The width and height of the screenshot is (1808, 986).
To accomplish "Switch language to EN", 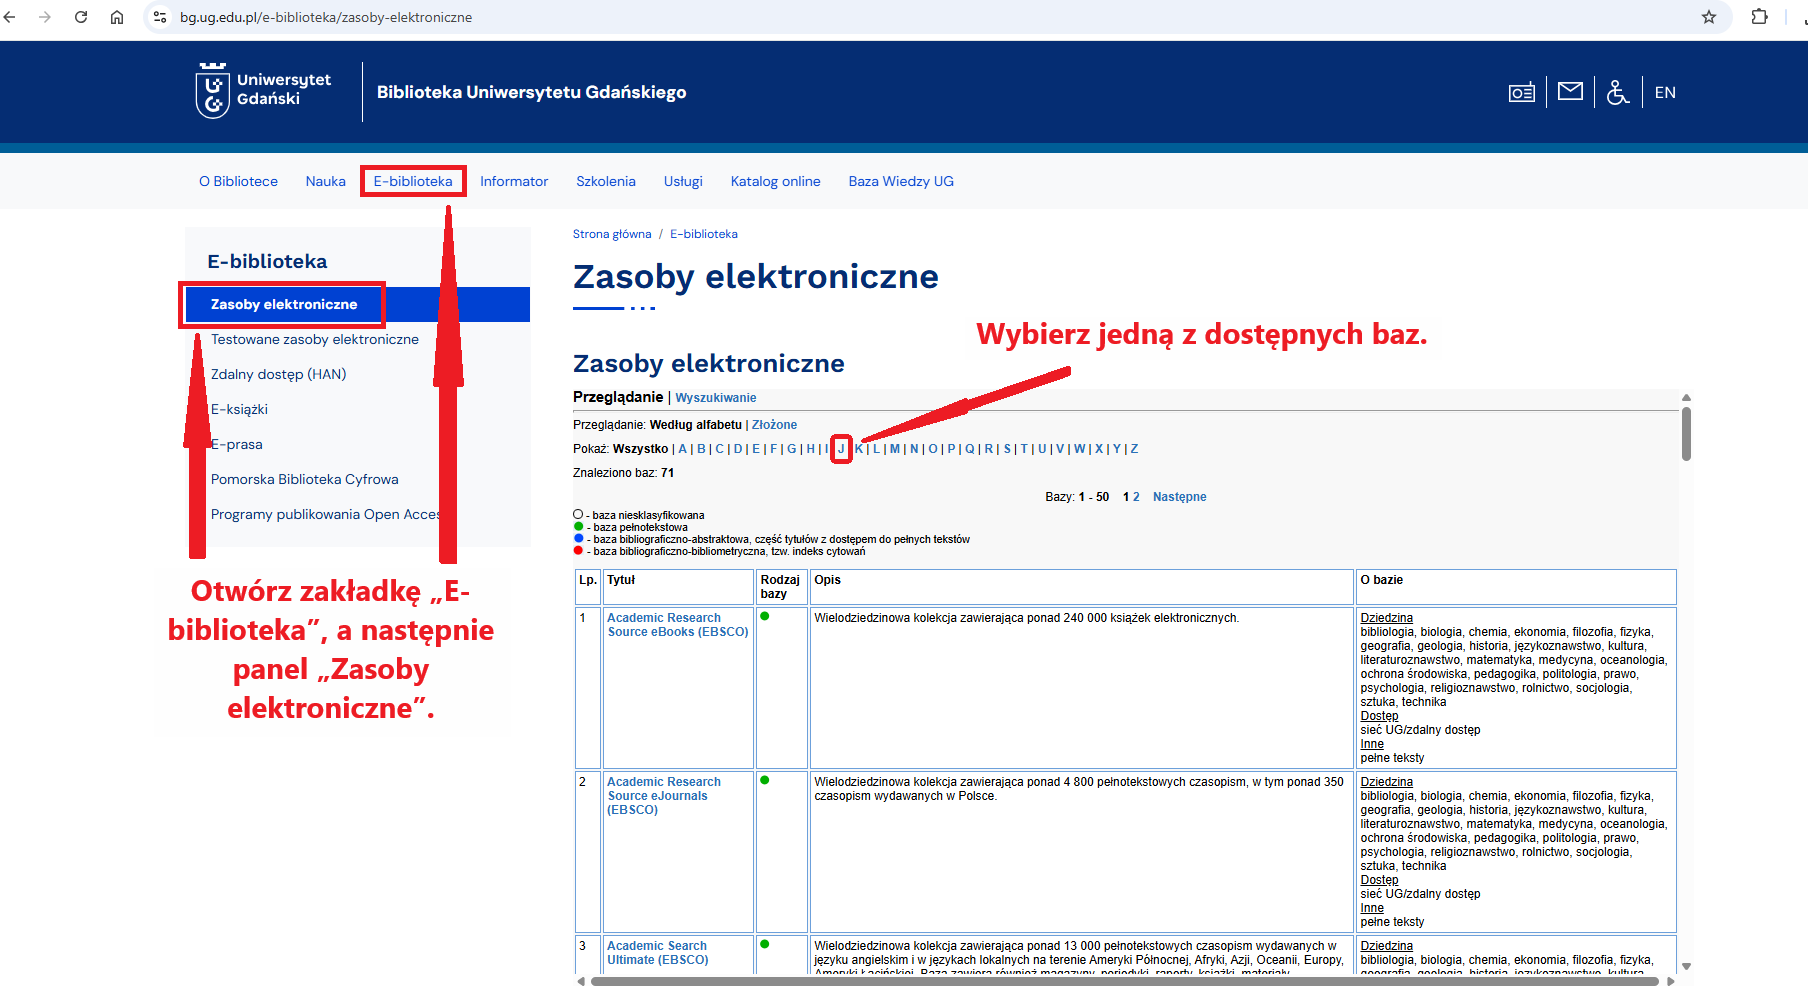I will point(1665,92).
